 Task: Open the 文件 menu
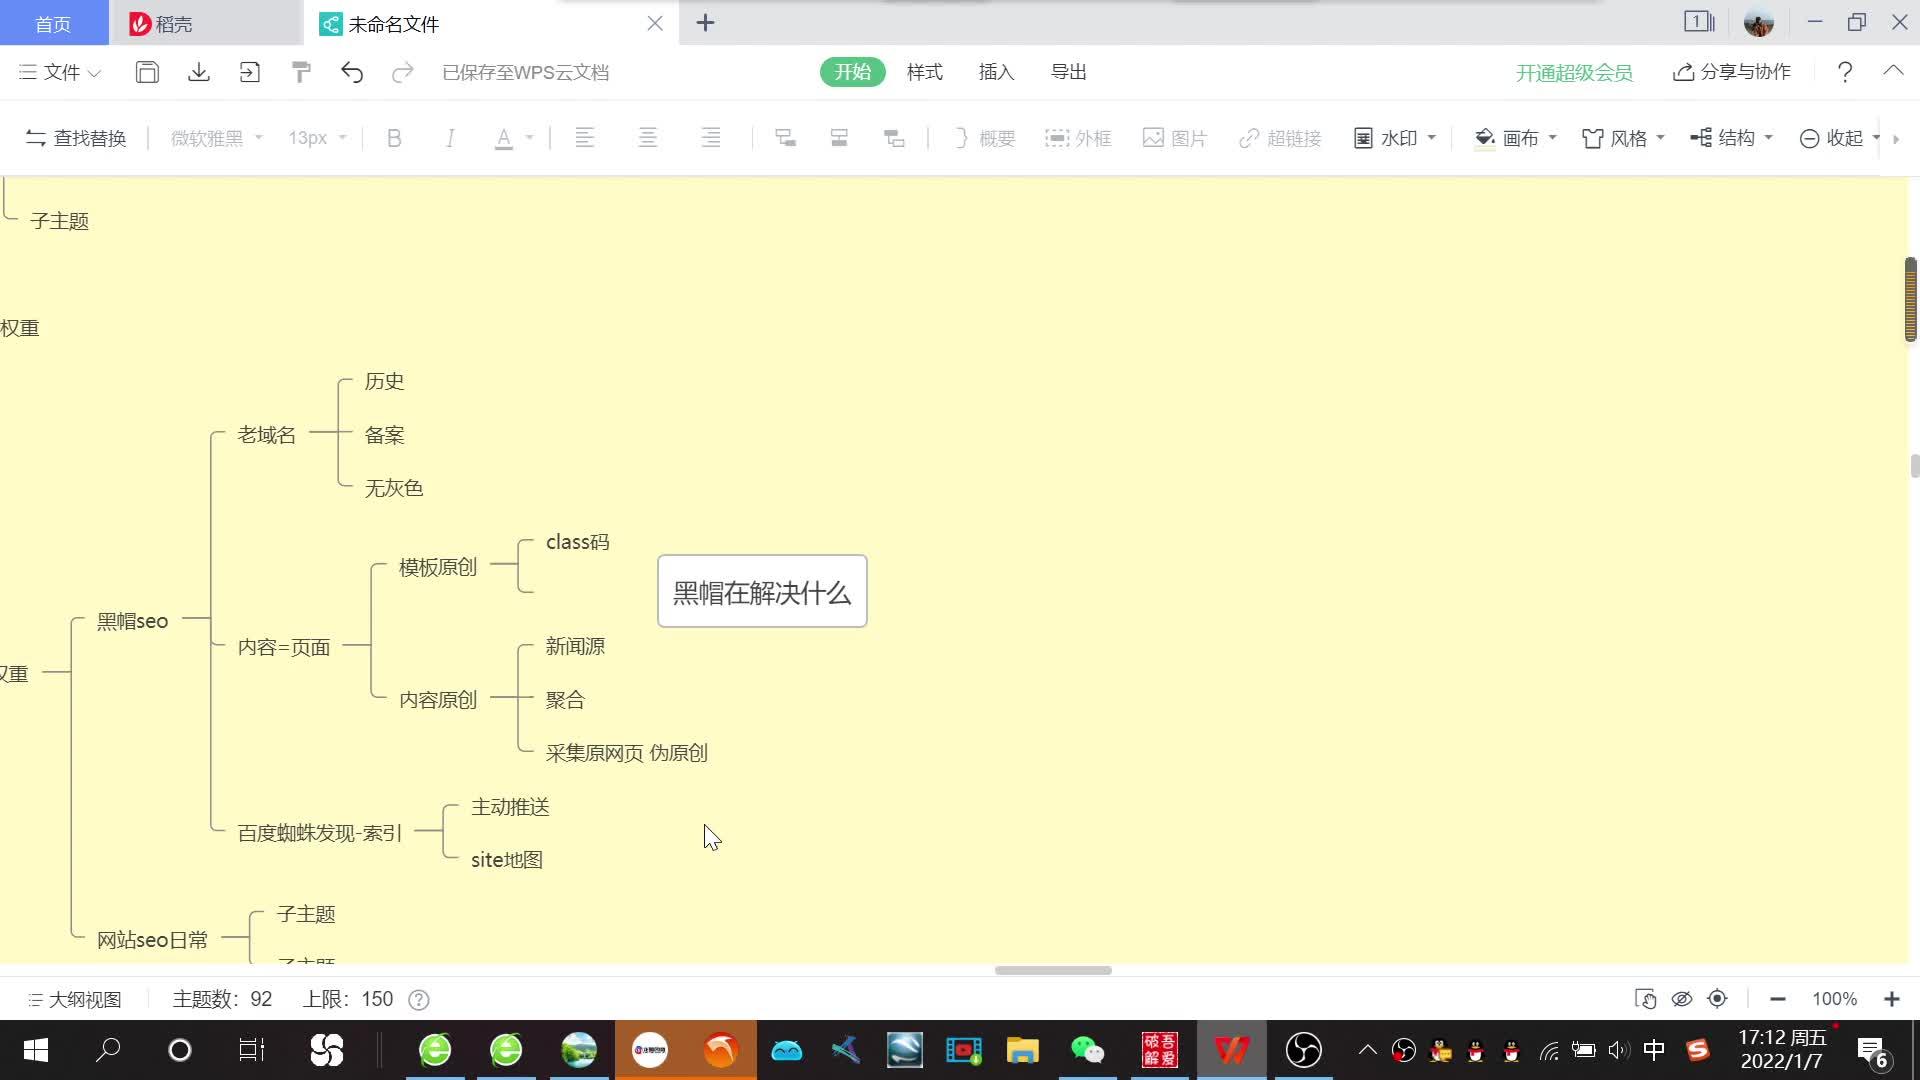tap(60, 72)
